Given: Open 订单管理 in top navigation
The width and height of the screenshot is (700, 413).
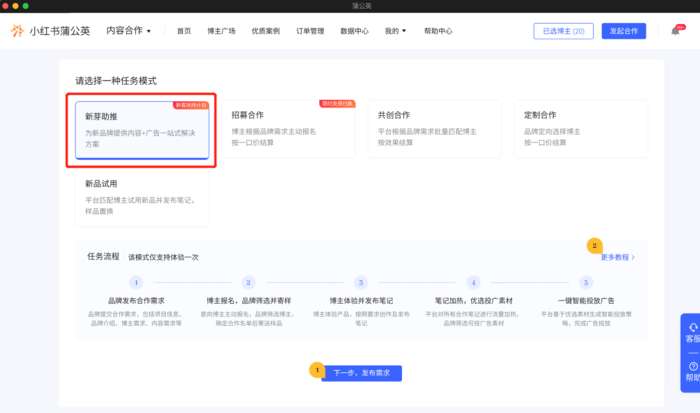Looking at the screenshot, I should pyautogui.click(x=307, y=31).
